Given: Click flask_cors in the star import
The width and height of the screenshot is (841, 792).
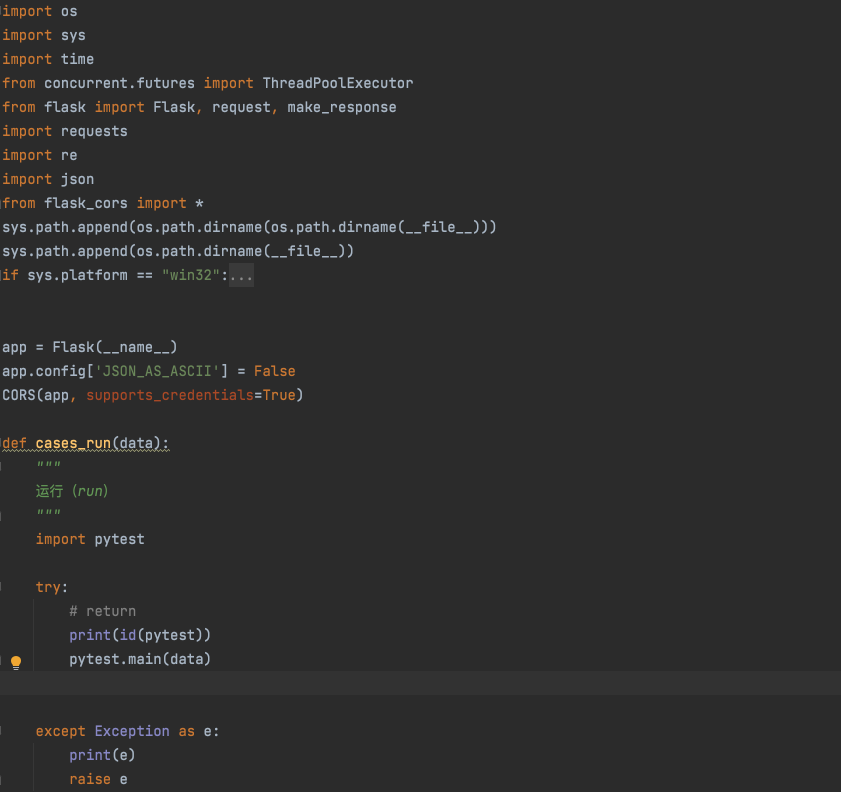Looking at the screenshot, I should tap(86, 203).
